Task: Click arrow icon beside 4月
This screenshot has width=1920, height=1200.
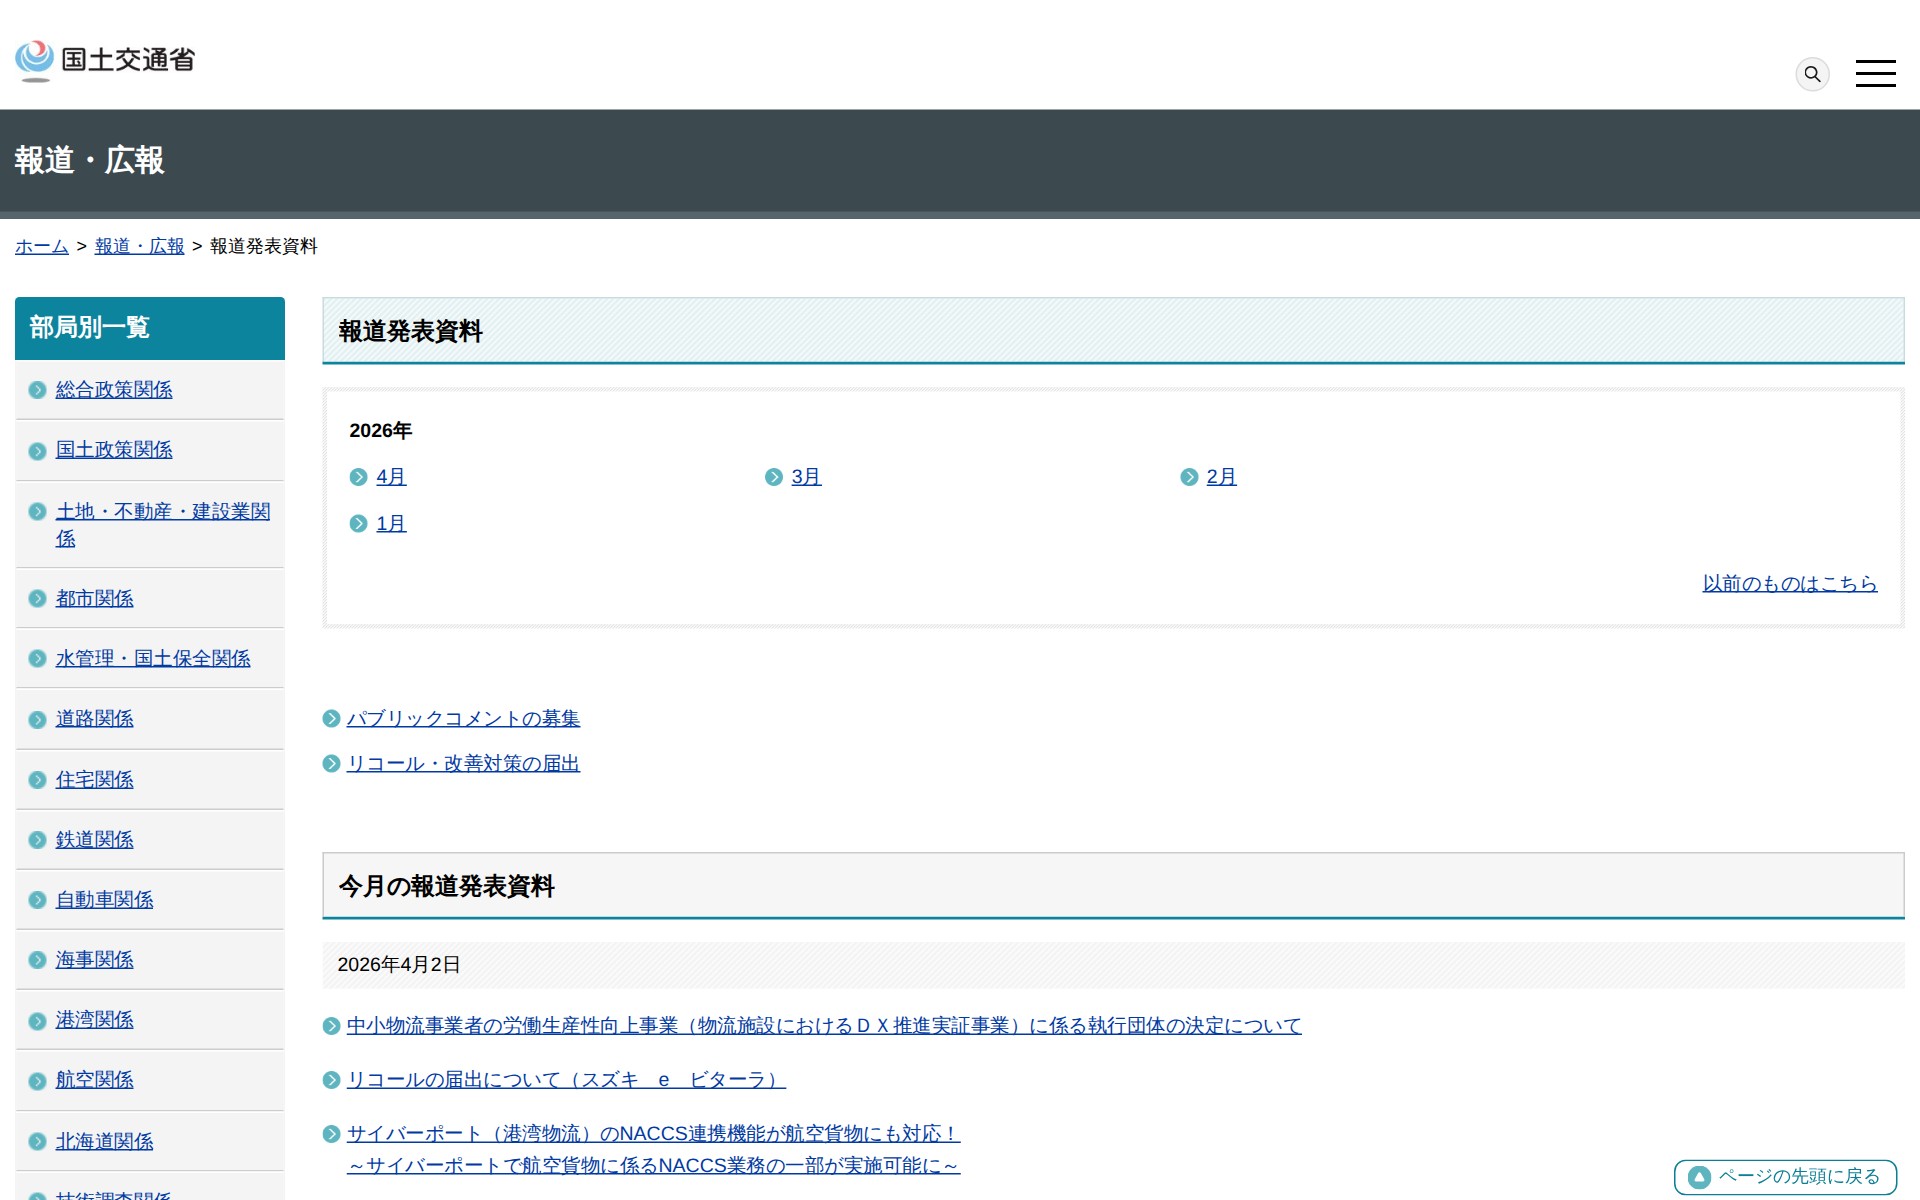Action: coord(358,477)
